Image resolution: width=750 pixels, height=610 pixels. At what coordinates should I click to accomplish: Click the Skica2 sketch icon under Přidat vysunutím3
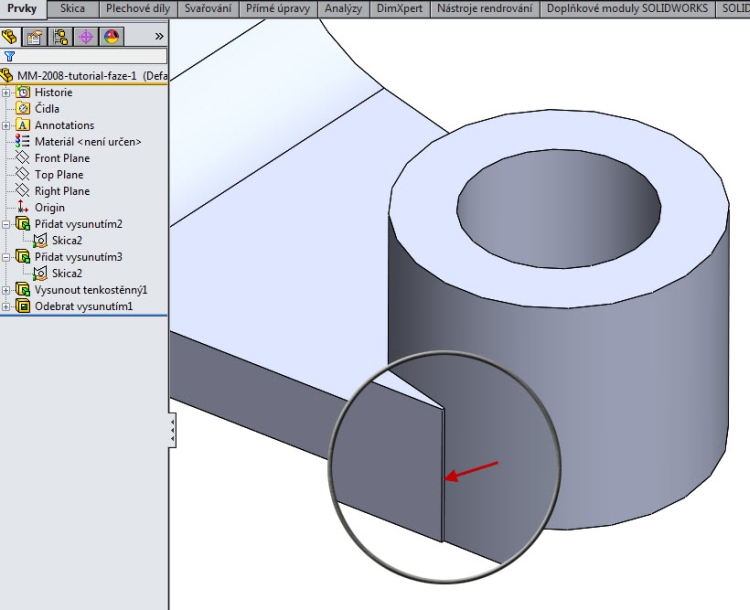click(x=40, y=273)
